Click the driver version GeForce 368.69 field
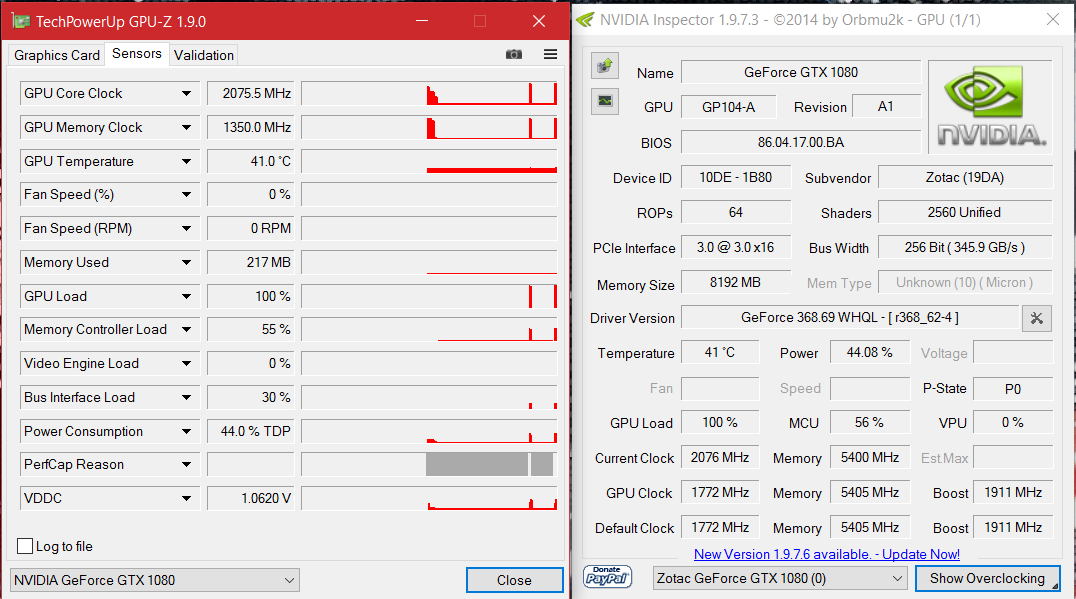Viewport: 1076px width, 599px height. [850, 318]
